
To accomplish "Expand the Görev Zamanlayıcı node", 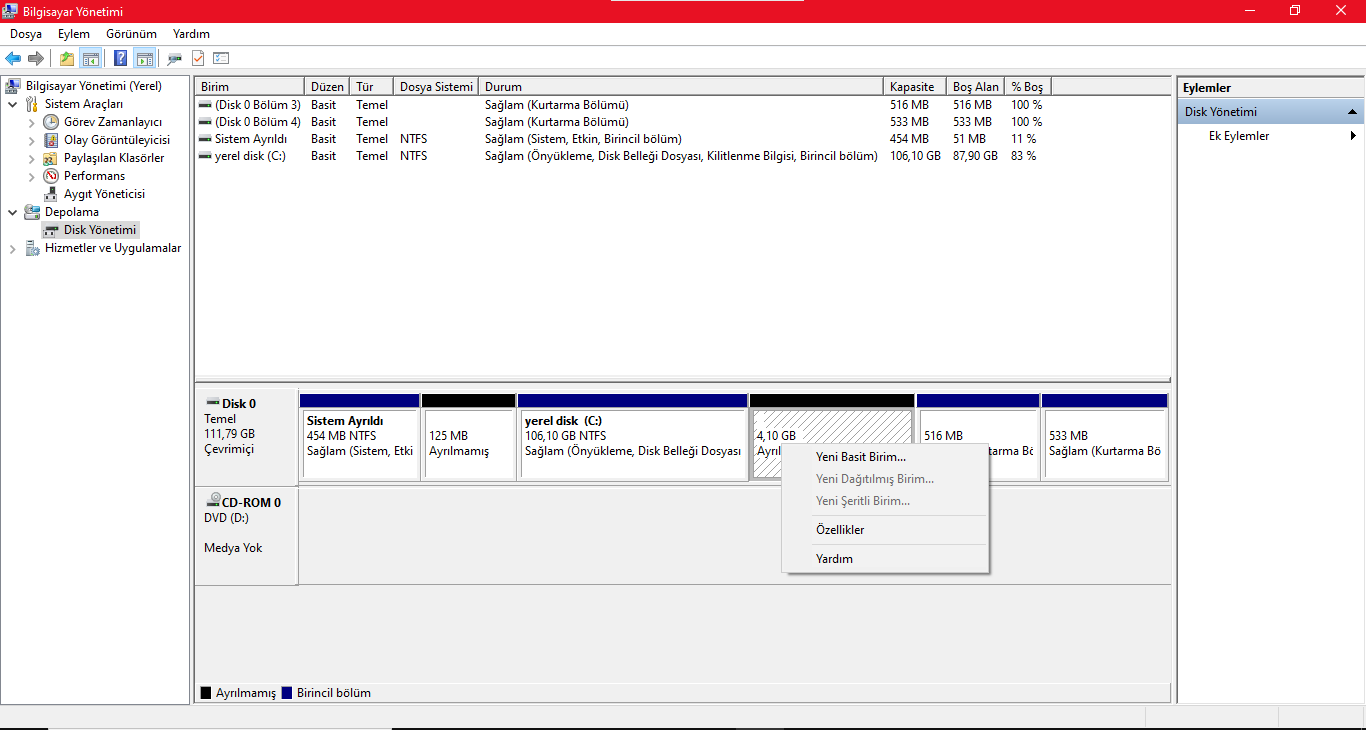I will [31, 122].
